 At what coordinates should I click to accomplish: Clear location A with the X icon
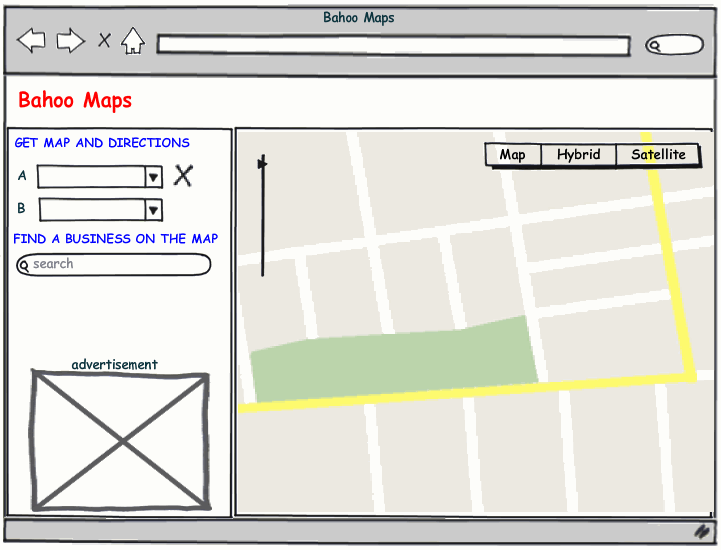[183, 176]
